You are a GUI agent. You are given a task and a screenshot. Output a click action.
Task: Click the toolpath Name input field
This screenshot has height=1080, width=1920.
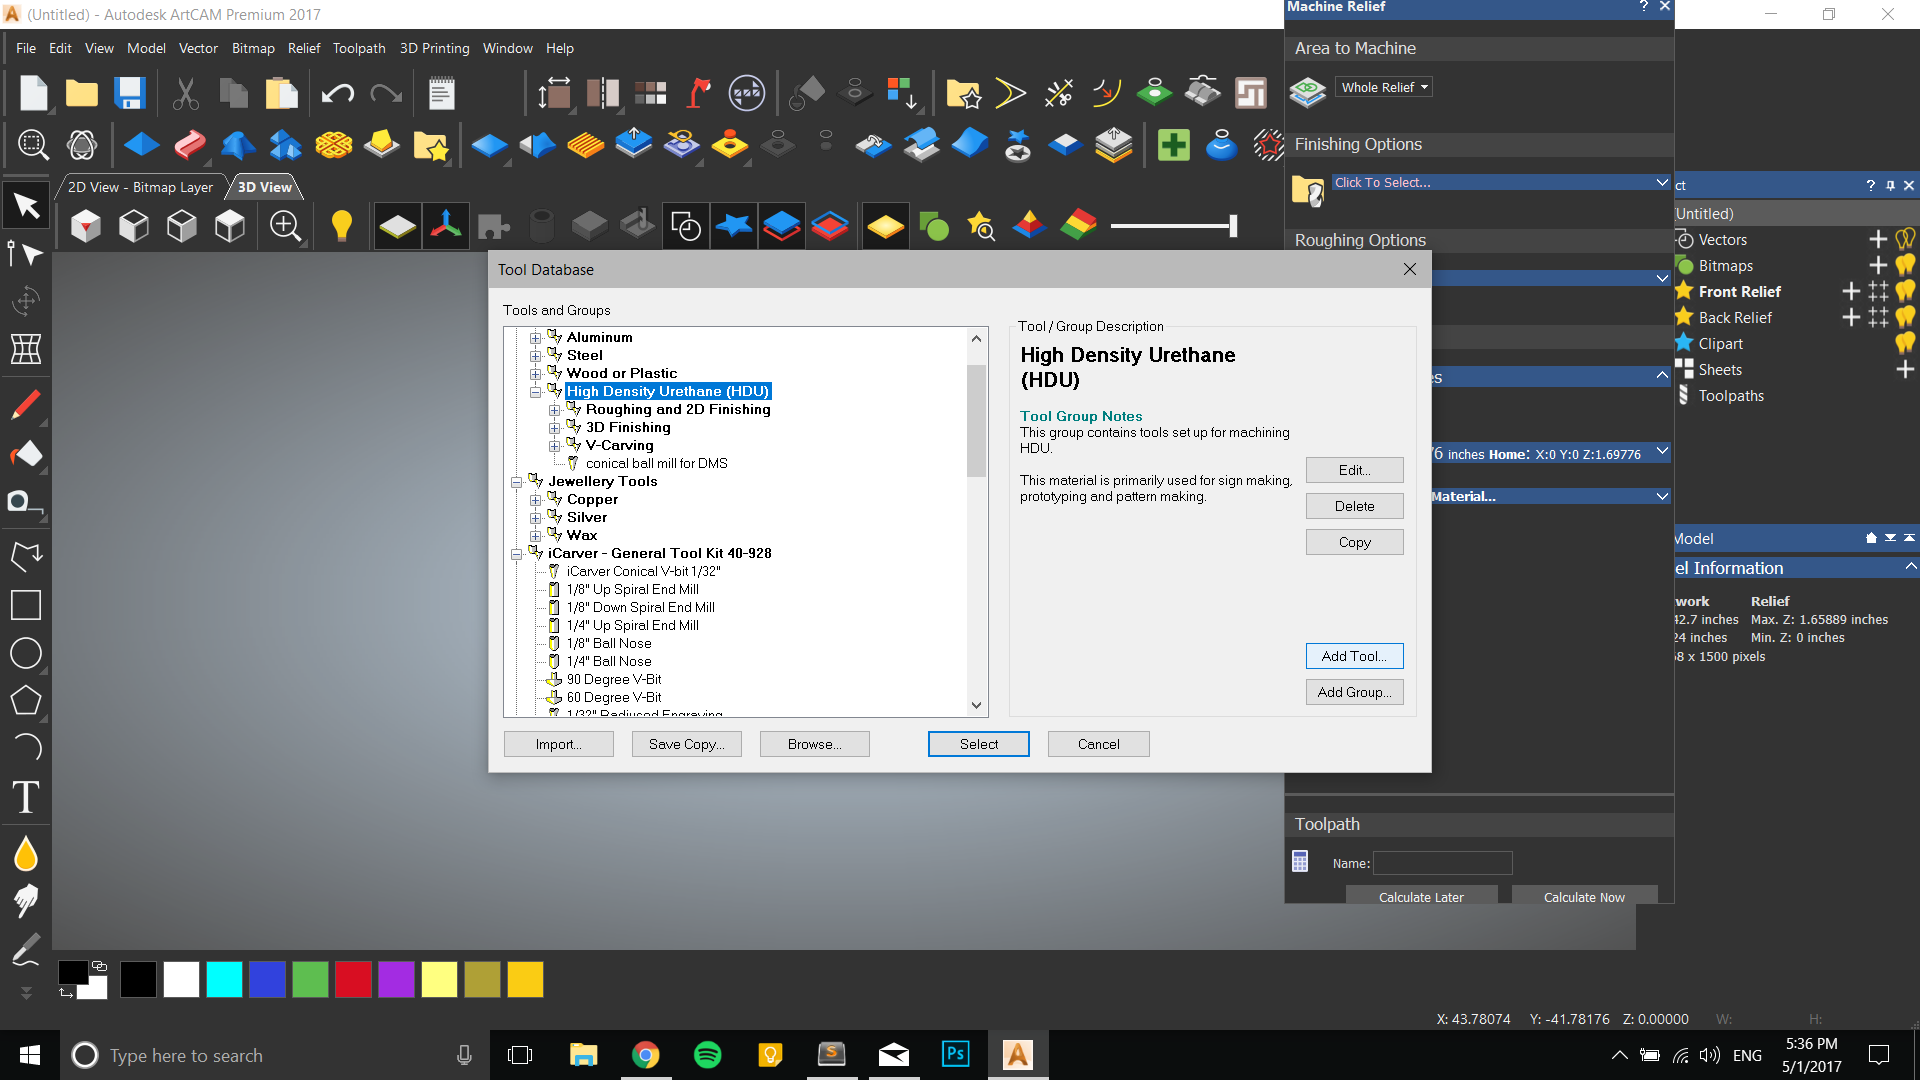pyautogui.click(x=1442, y=863)
